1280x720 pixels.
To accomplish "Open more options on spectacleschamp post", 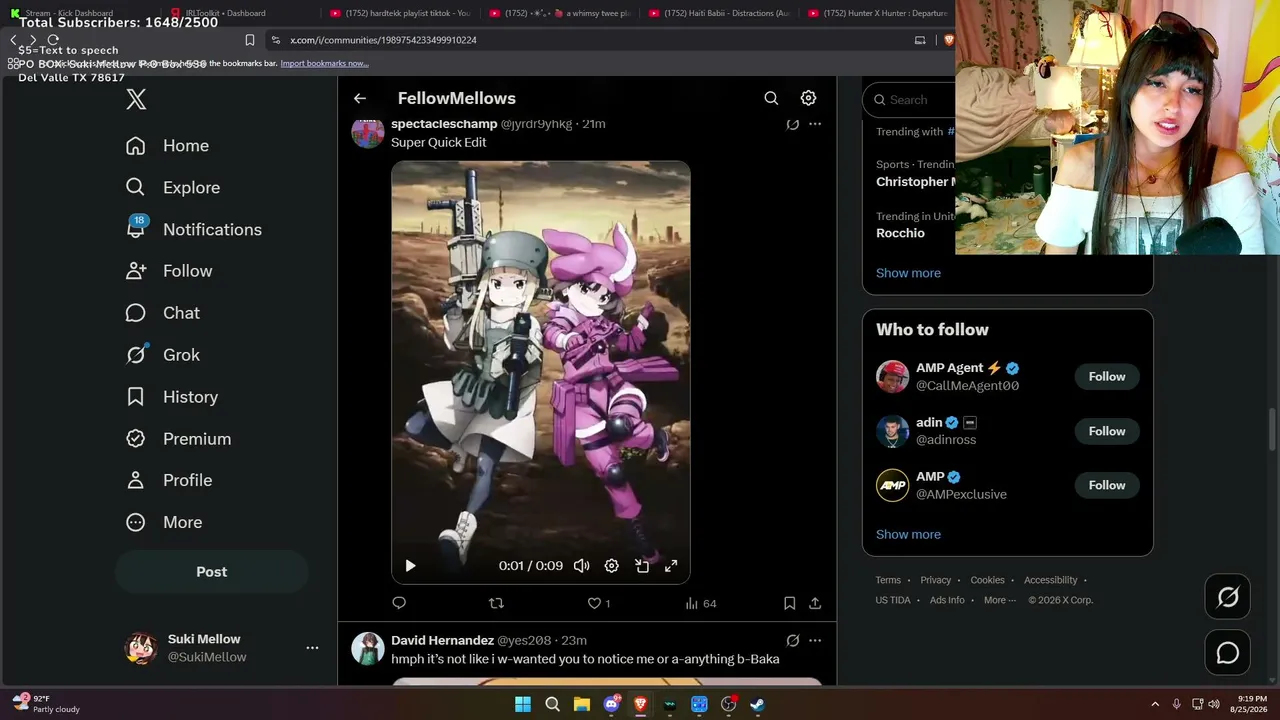I will [x=815, y=124].
